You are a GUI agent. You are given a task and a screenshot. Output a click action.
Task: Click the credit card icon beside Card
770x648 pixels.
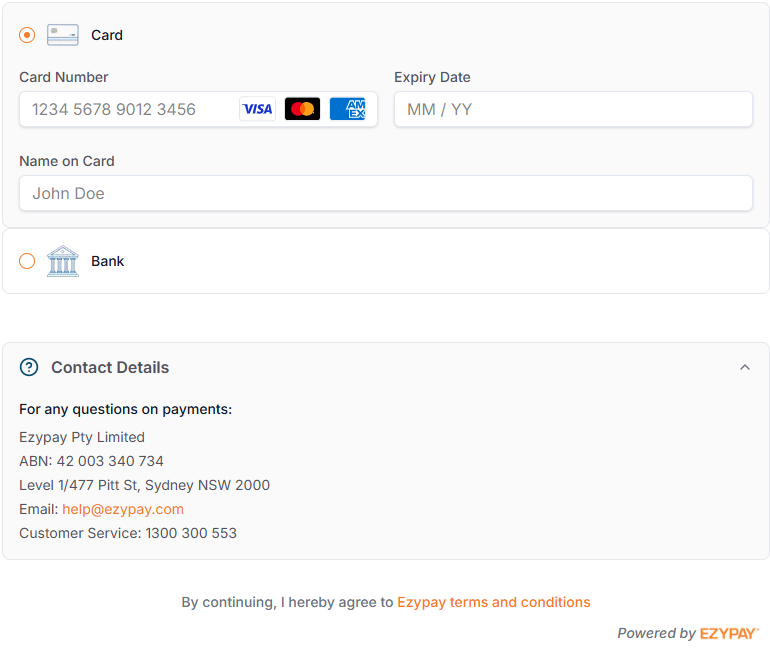(x=63, y=35)
